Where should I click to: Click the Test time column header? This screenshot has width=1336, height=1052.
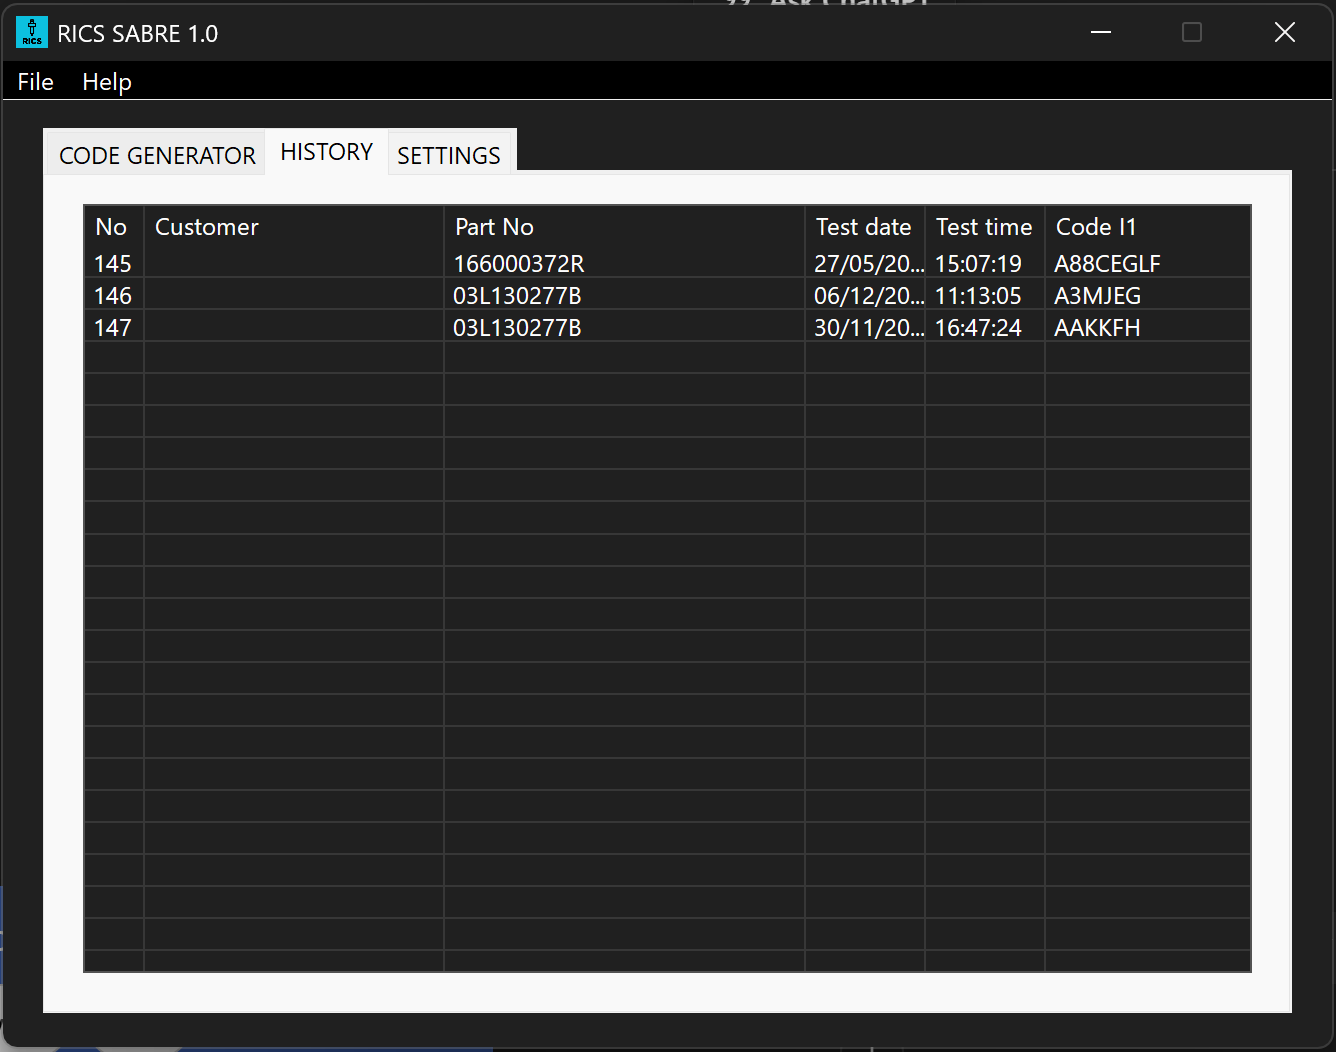(984, 227)
